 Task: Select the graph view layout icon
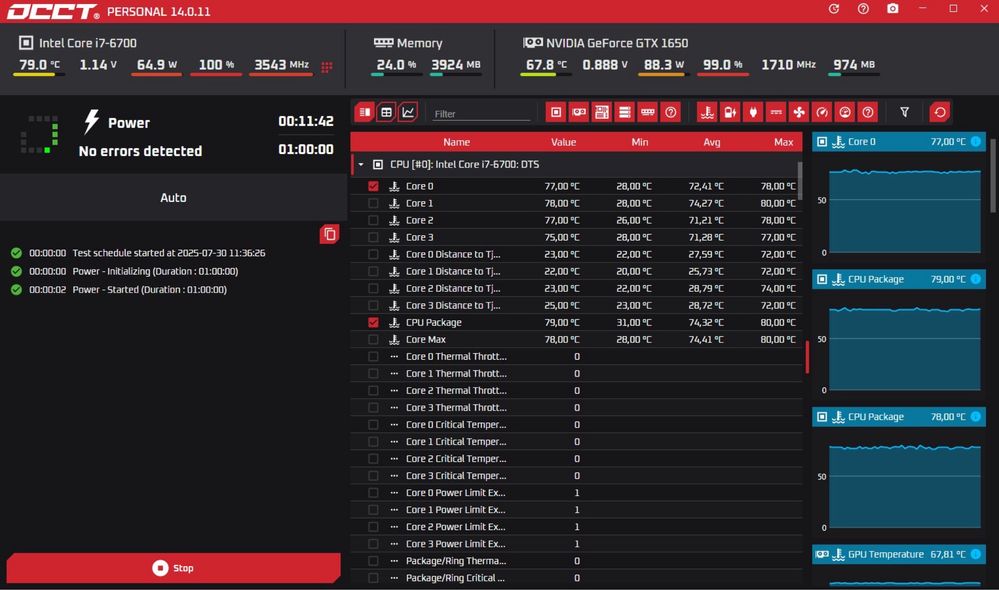(408, 112)
